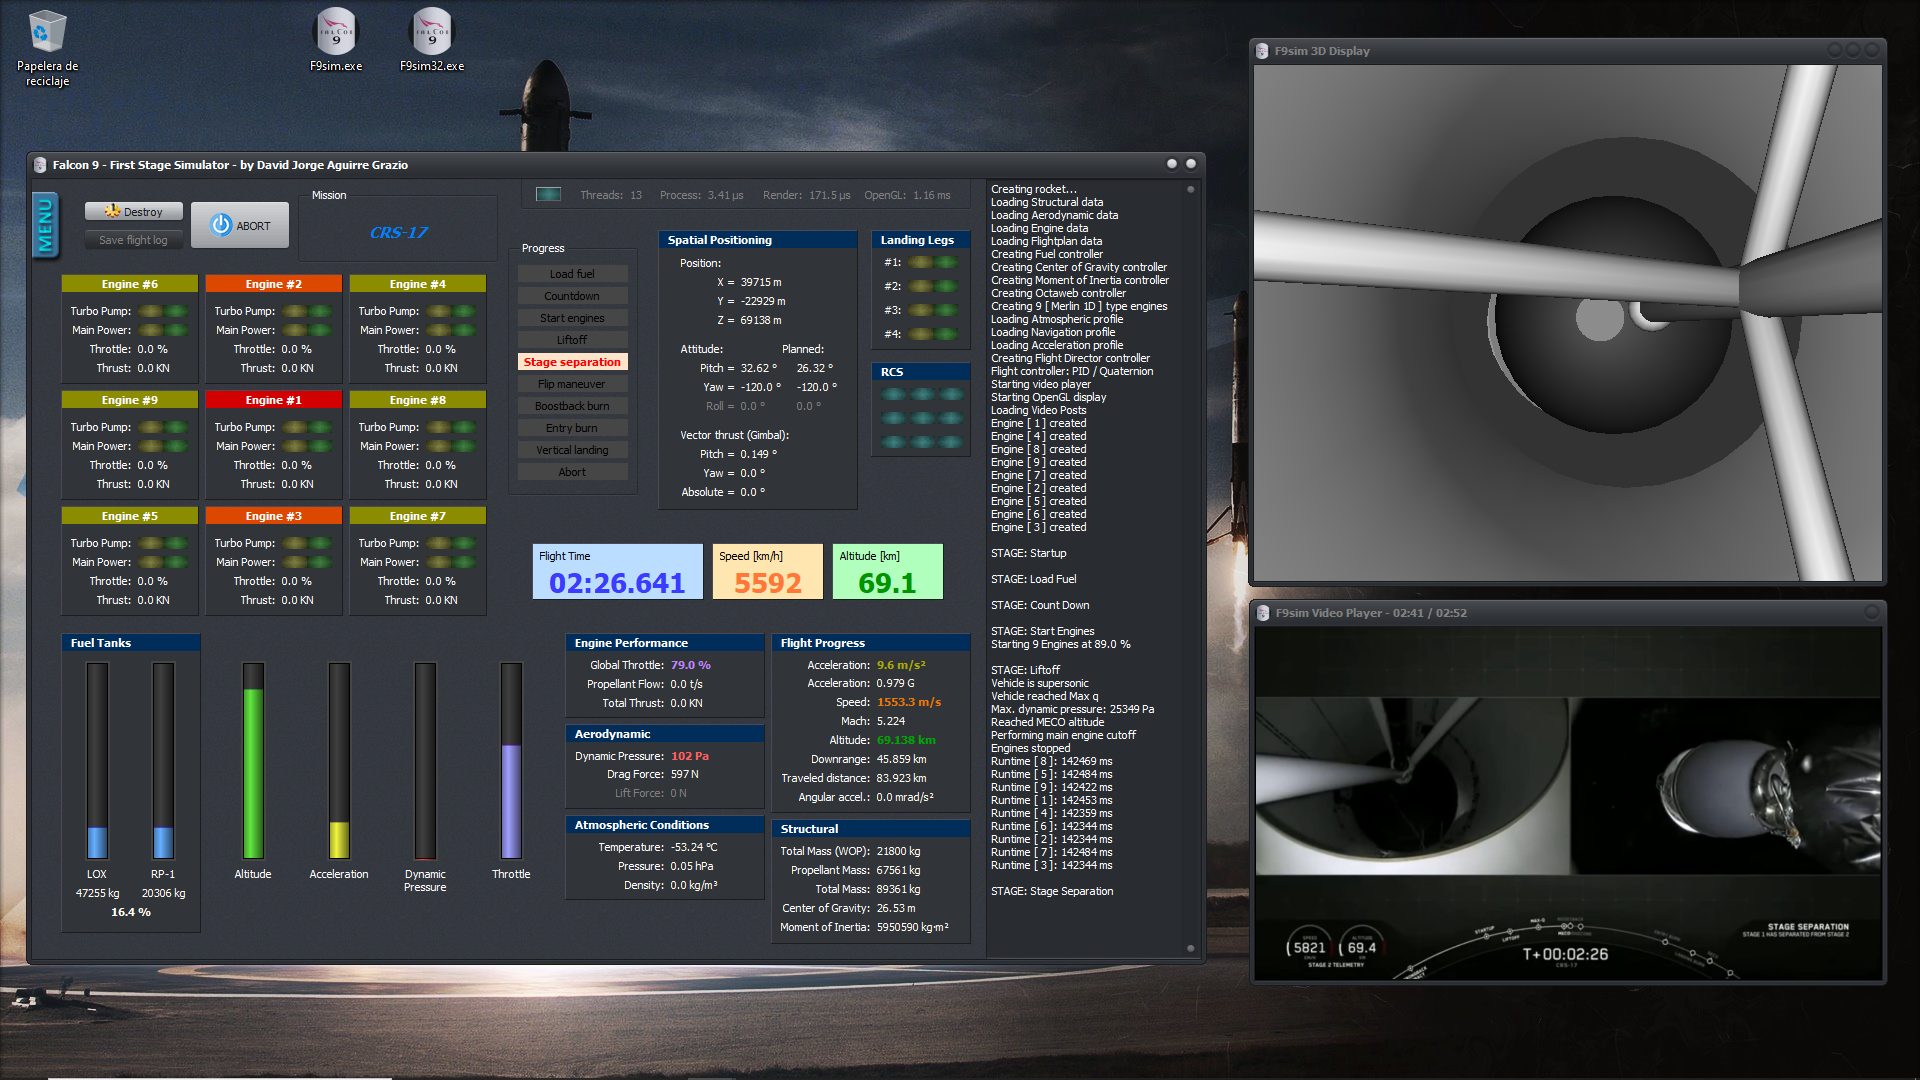Viewport: 1920px width, 1080px height.
Task: Click the log line STAGE: Stage Separation
Action: (1052, 891)
